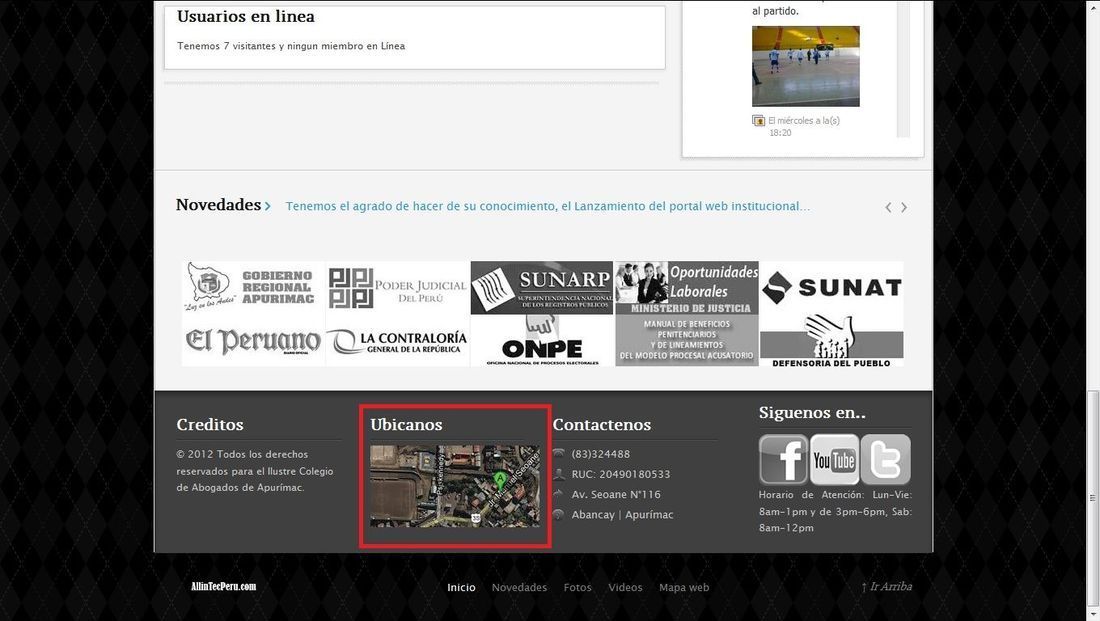
Task: Open the indoor court photo thumbnail
Action: [x=805, y=66]
